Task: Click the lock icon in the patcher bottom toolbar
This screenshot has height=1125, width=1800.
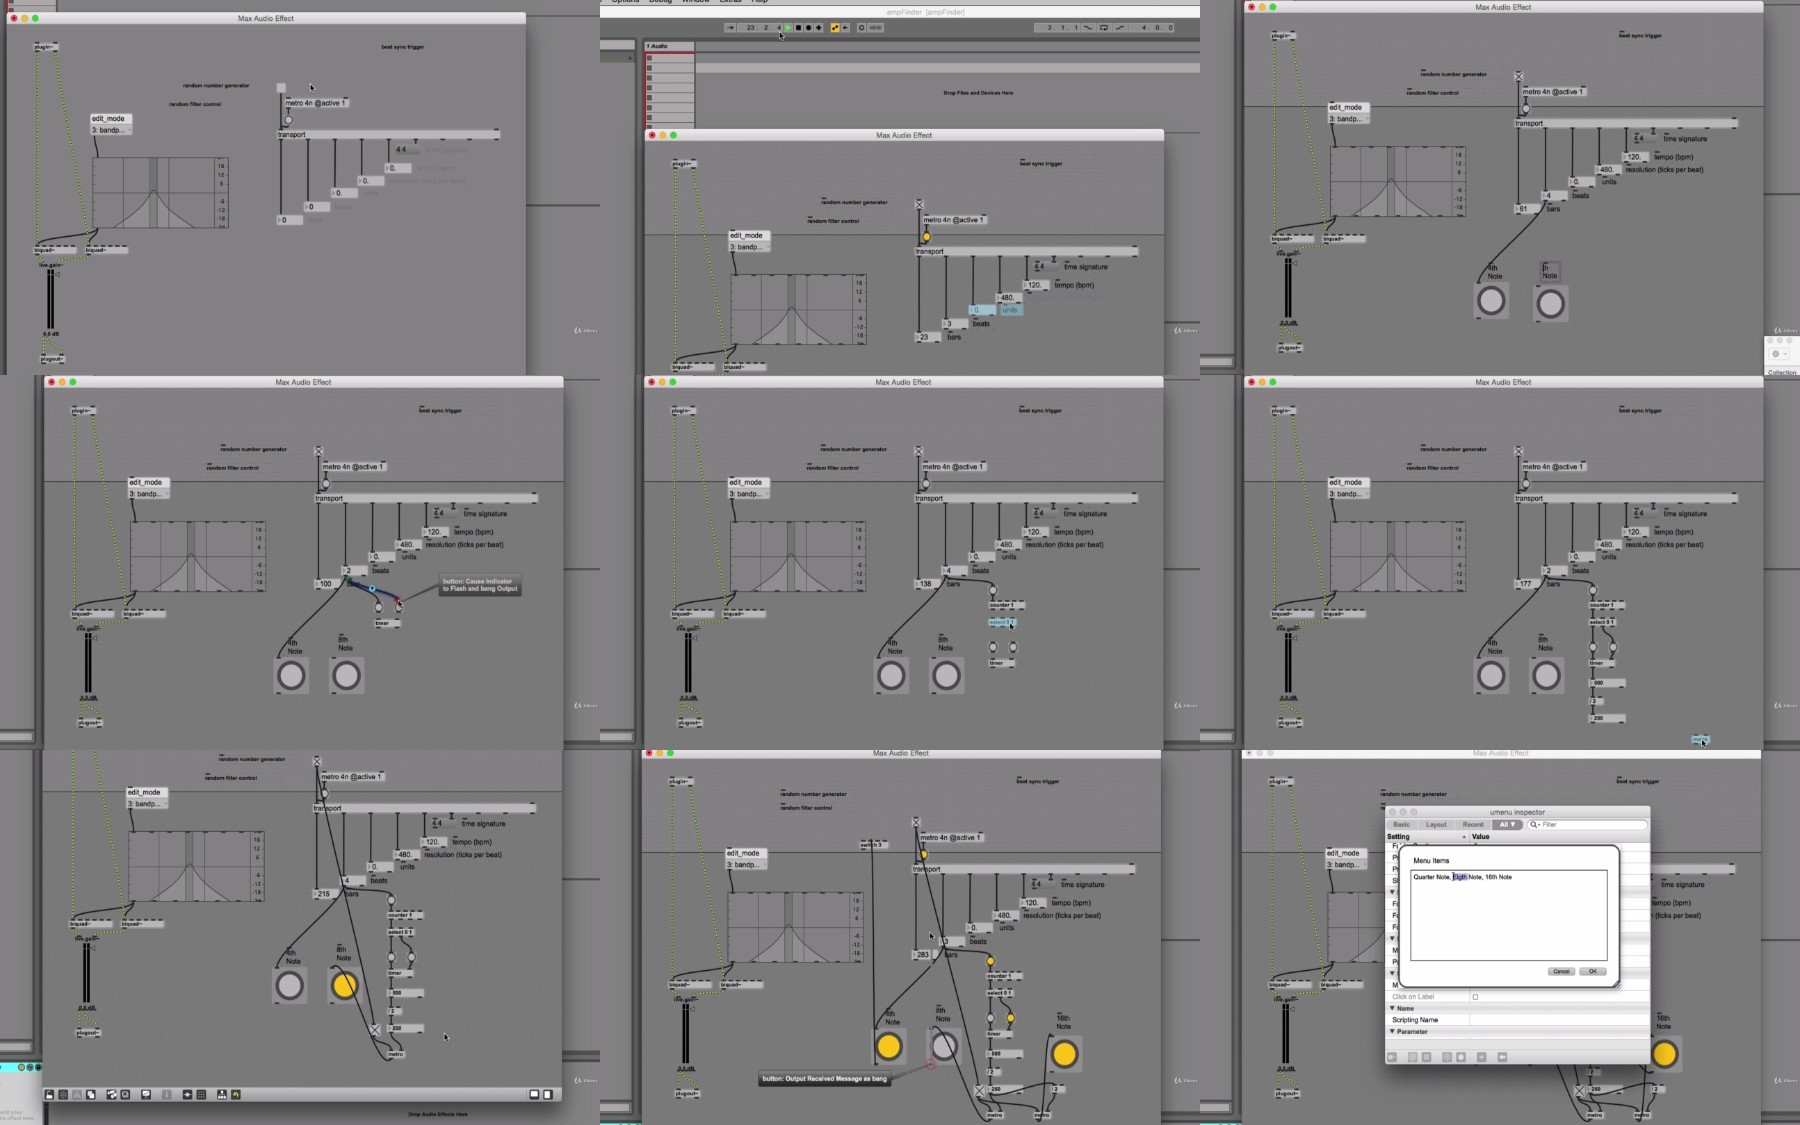Action: pyautogui.click(x=49, y=1094)
